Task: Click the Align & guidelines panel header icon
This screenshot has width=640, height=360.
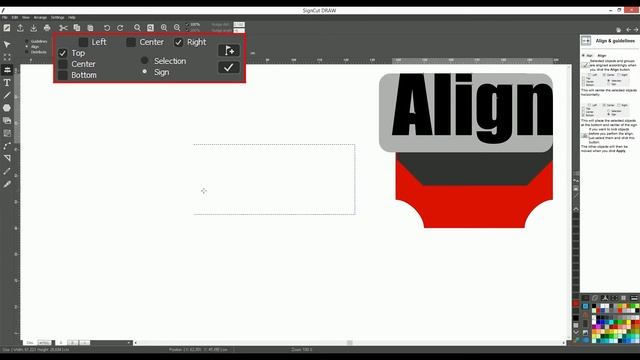Action: [586, 41]
